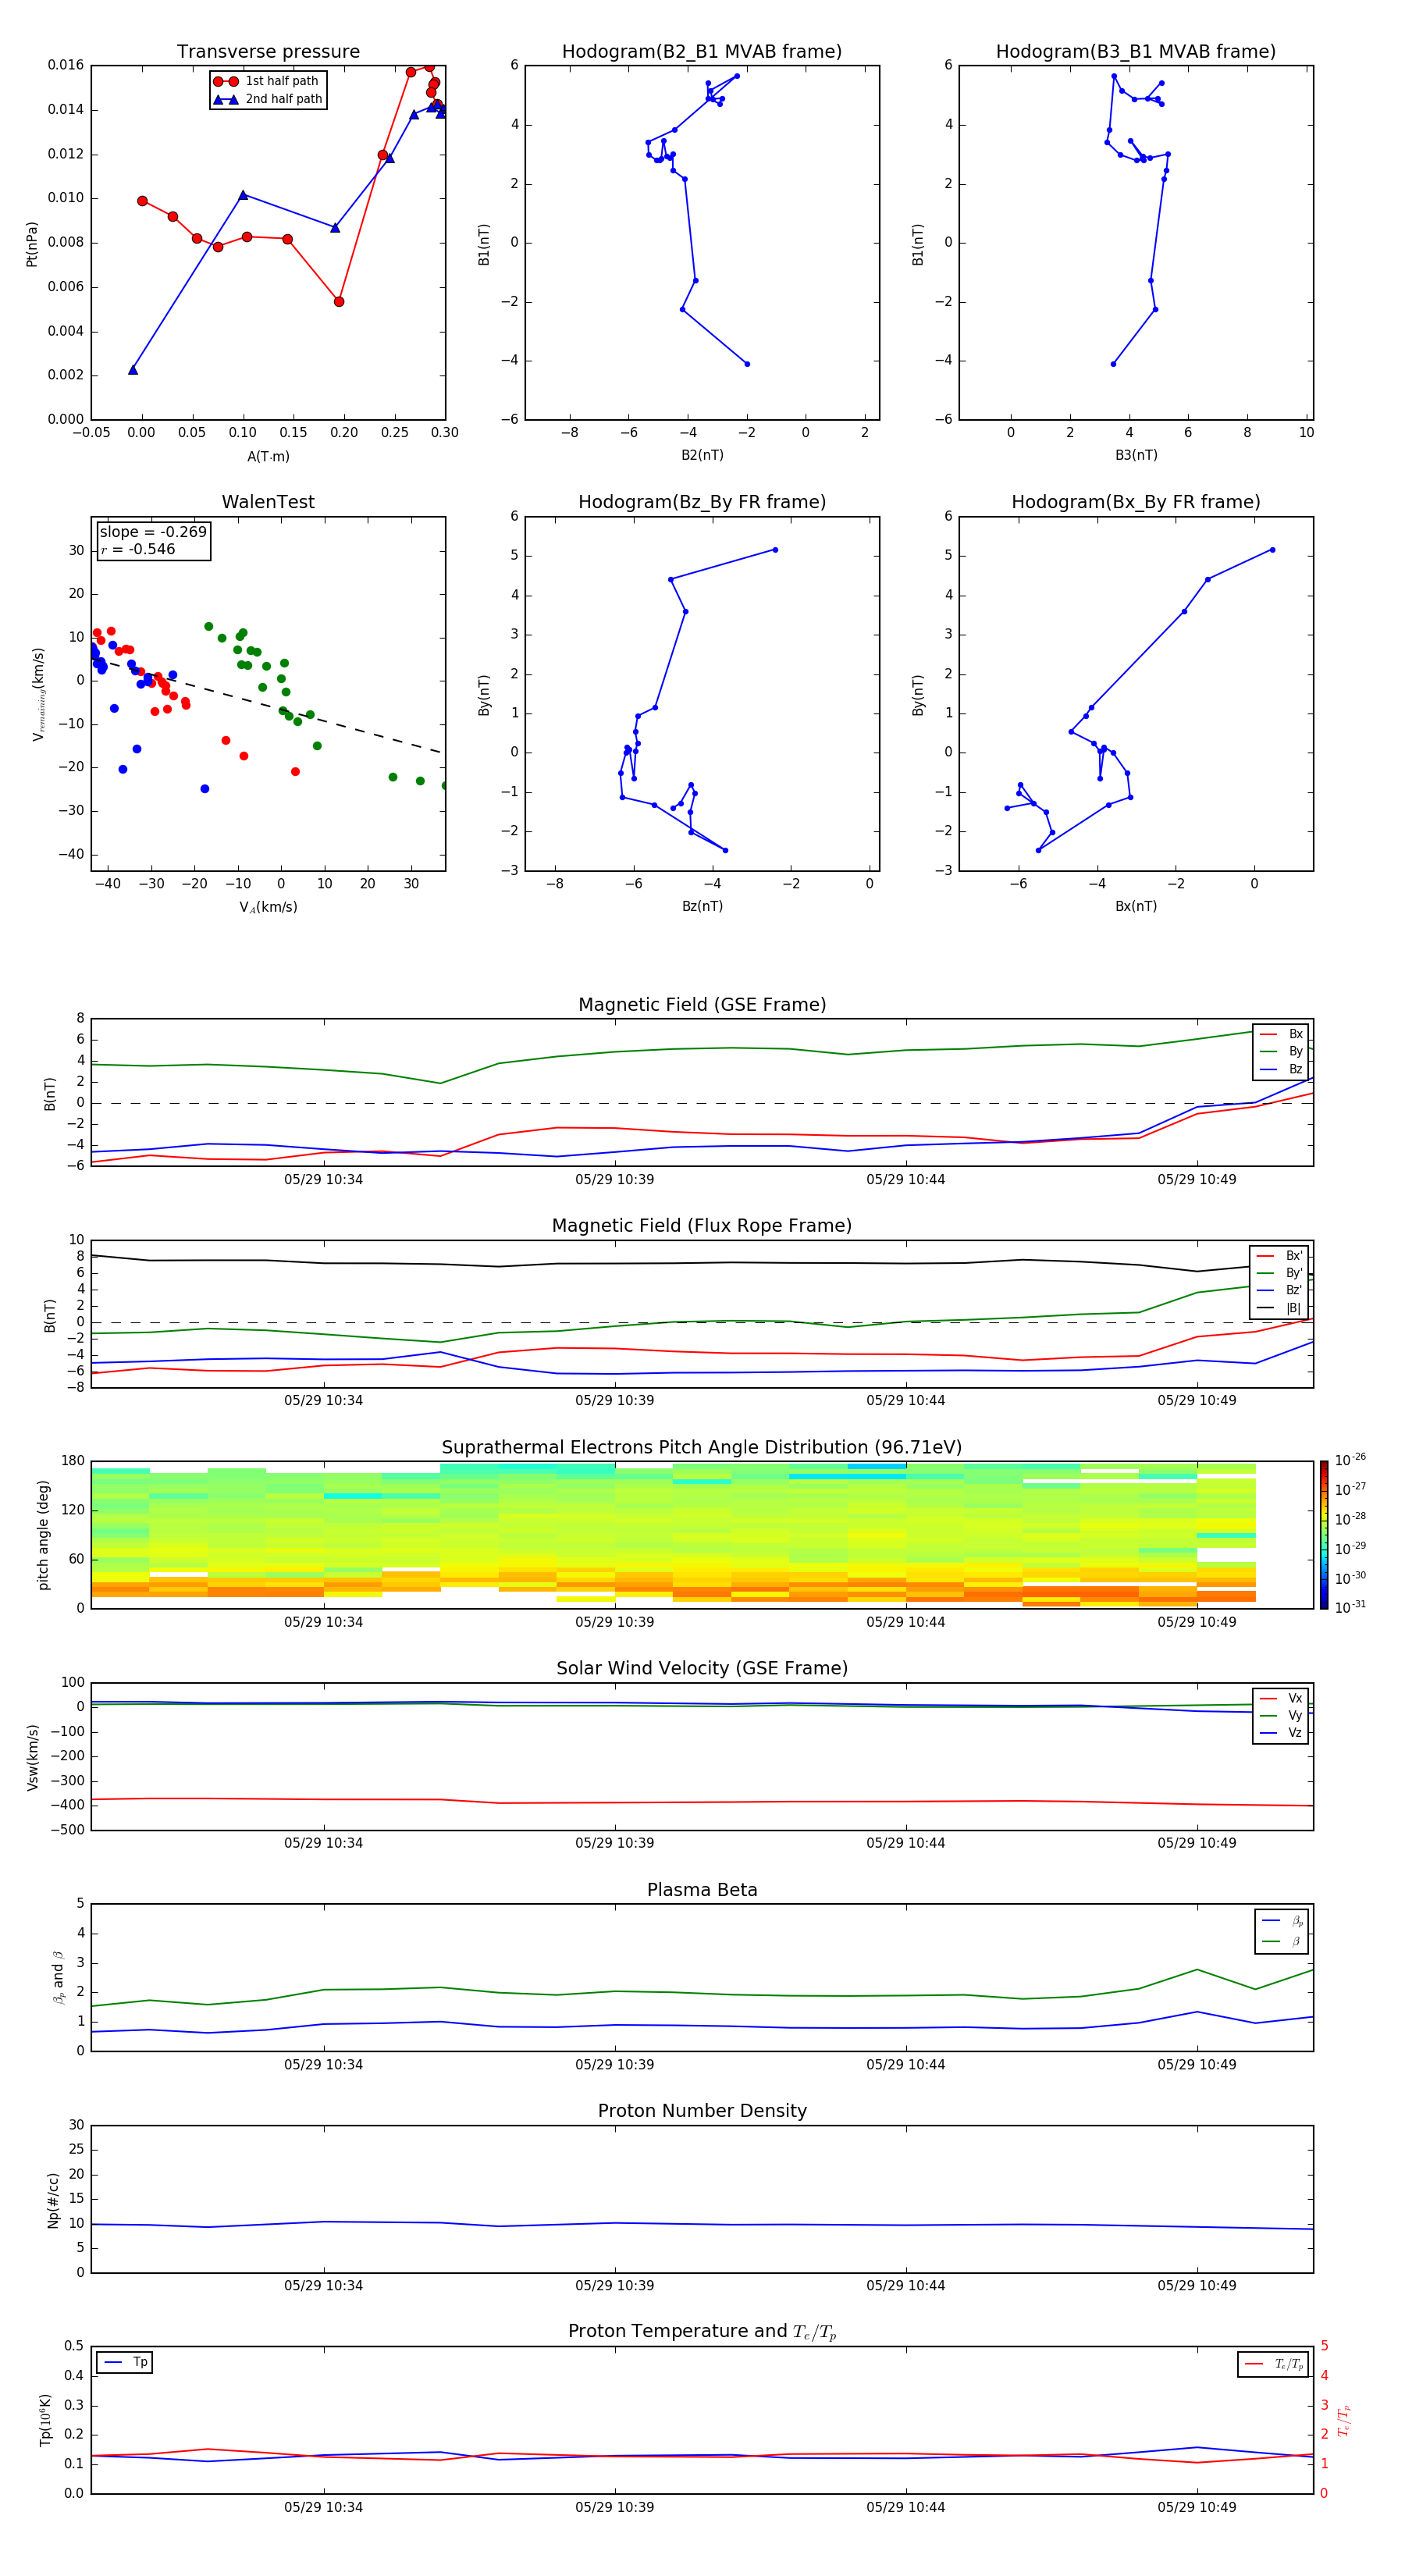
Task: Click the Bz' legend entry in Flux Rope plot
Action: pos(1279,1291)
